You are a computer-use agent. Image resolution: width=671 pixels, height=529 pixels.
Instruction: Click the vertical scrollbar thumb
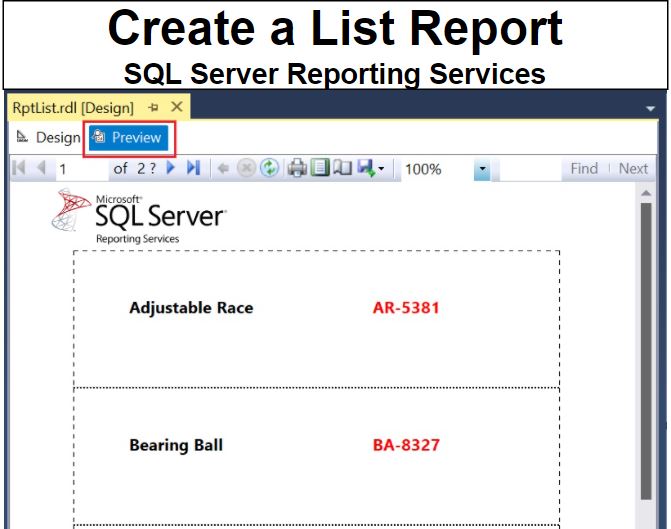pos(646,351)
